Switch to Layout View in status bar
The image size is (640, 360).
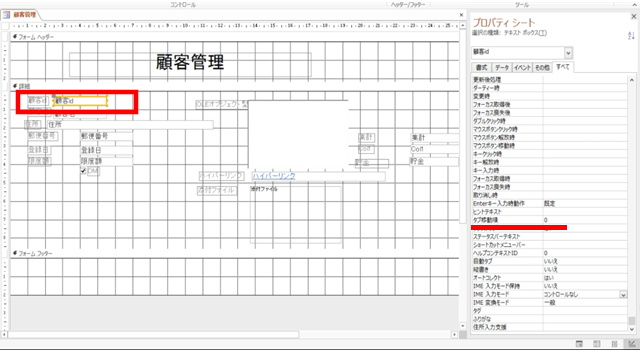coord(614,344)
